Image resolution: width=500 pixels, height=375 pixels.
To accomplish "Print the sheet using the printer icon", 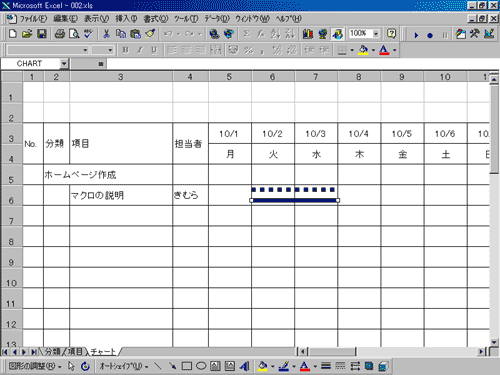I will tap(60, 34).
